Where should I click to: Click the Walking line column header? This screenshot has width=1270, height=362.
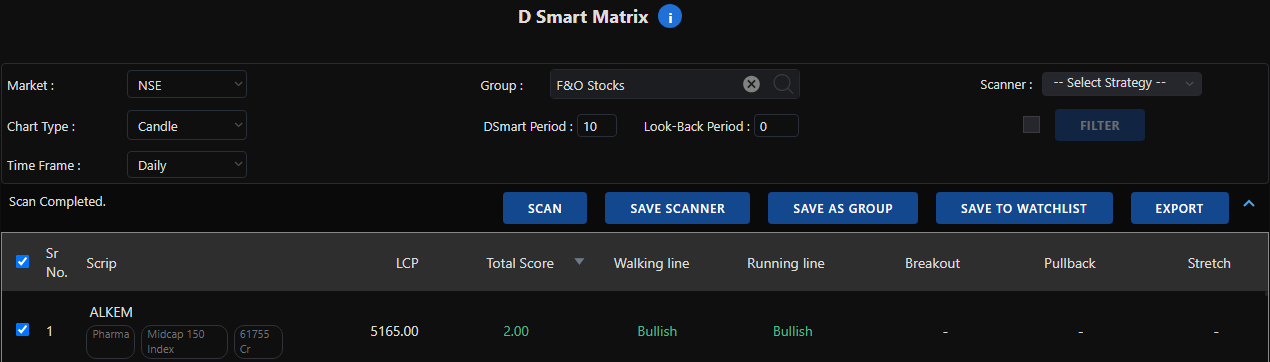[651, 263]
